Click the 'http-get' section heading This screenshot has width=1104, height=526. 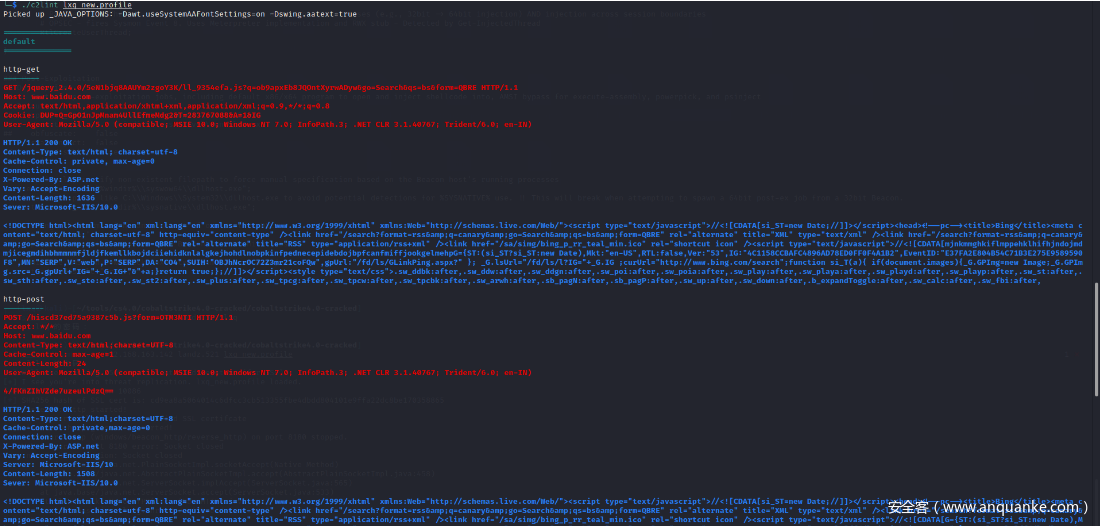click(x=21, y=70)
